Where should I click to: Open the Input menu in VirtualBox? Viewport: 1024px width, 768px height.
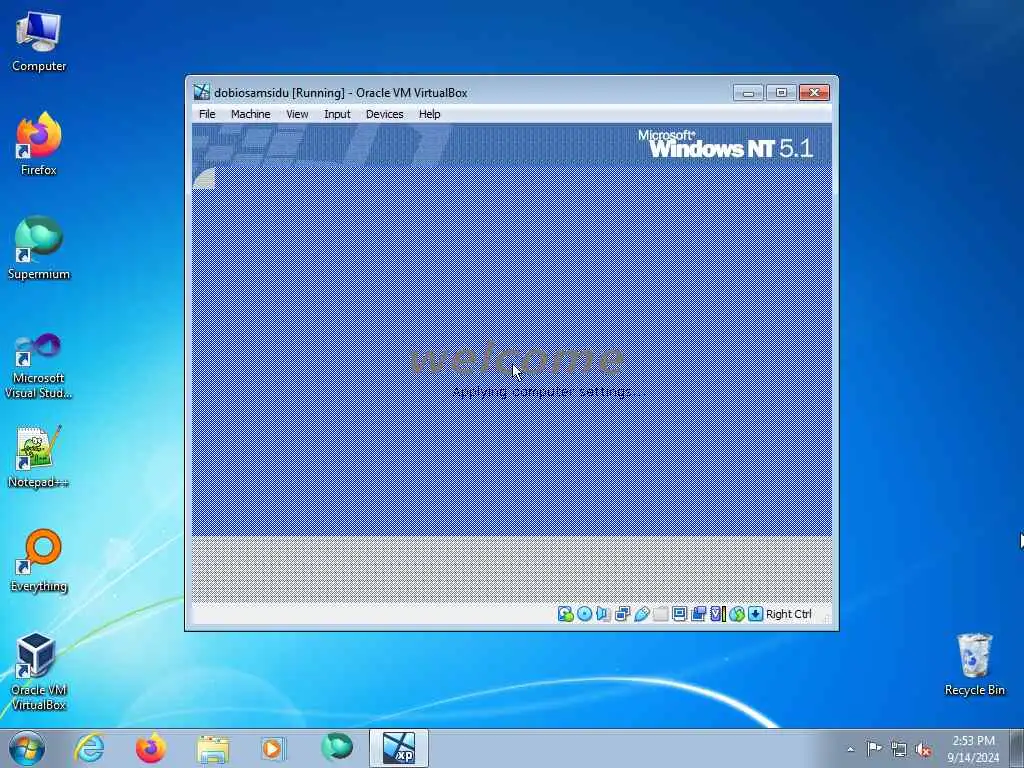tap(337, 114)
